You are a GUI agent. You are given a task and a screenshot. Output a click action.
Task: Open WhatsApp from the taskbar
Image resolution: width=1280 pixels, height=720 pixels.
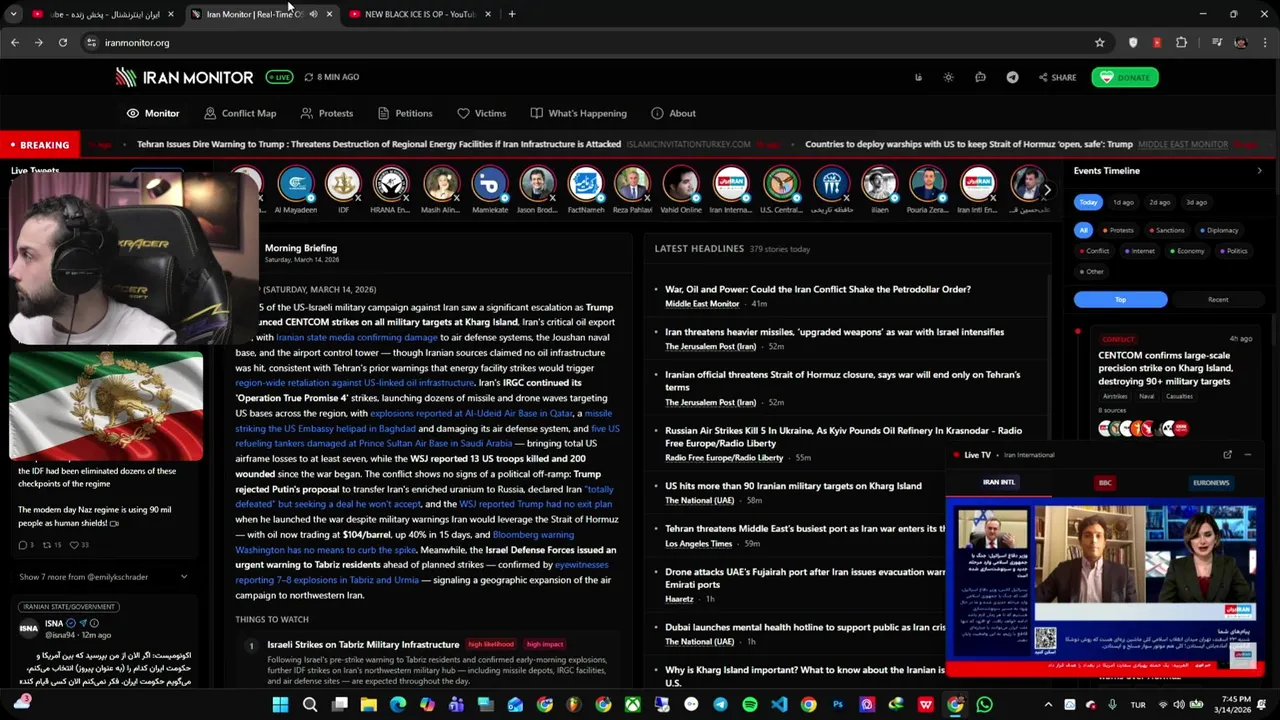(985, 705)
